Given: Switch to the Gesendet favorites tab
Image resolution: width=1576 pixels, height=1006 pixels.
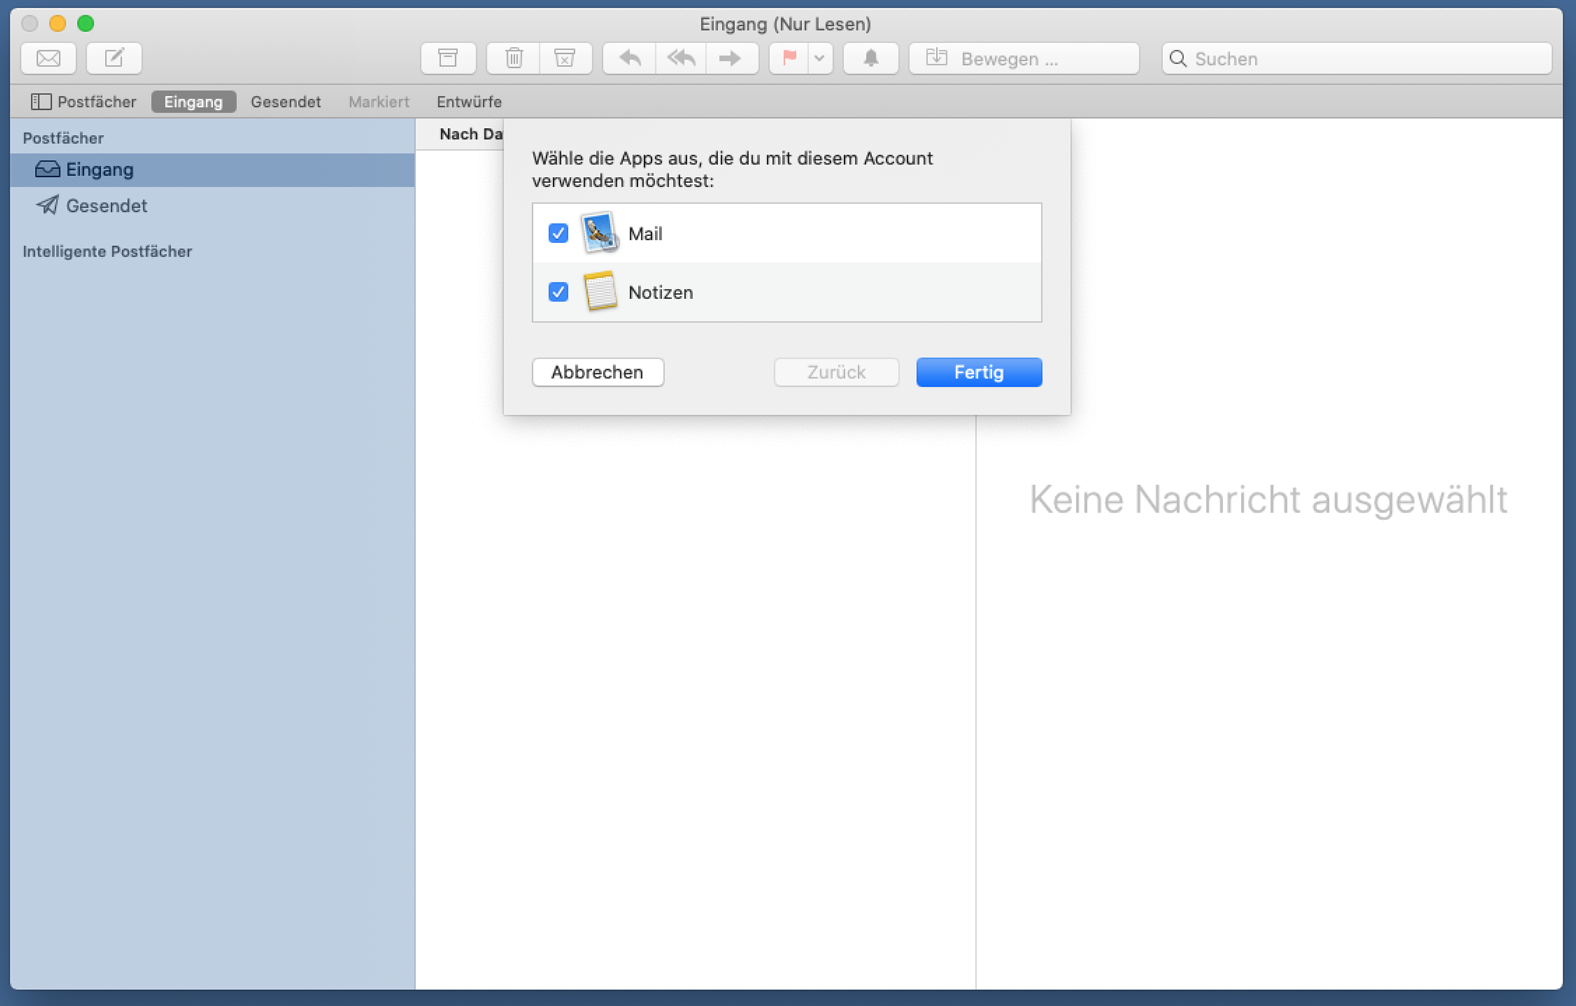Looking at the screenshot, I should coord(286,102).
